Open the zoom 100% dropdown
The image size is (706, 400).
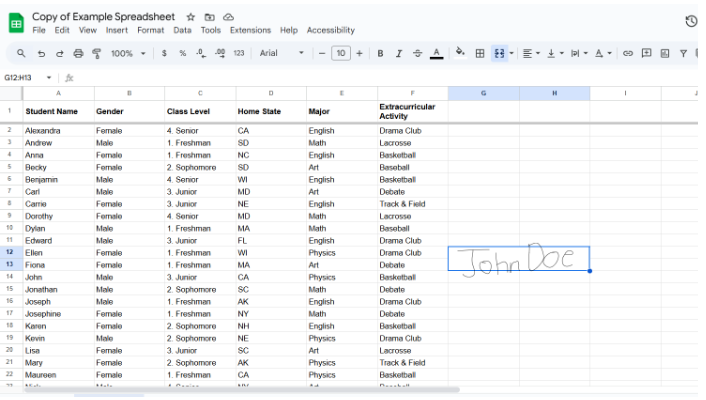127,53
